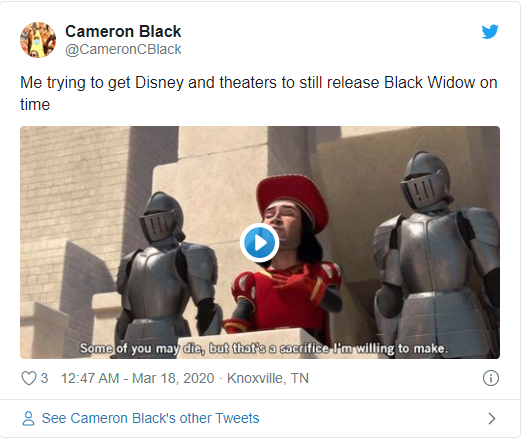Click Lord Farquaad's red hat in the video

292,200
